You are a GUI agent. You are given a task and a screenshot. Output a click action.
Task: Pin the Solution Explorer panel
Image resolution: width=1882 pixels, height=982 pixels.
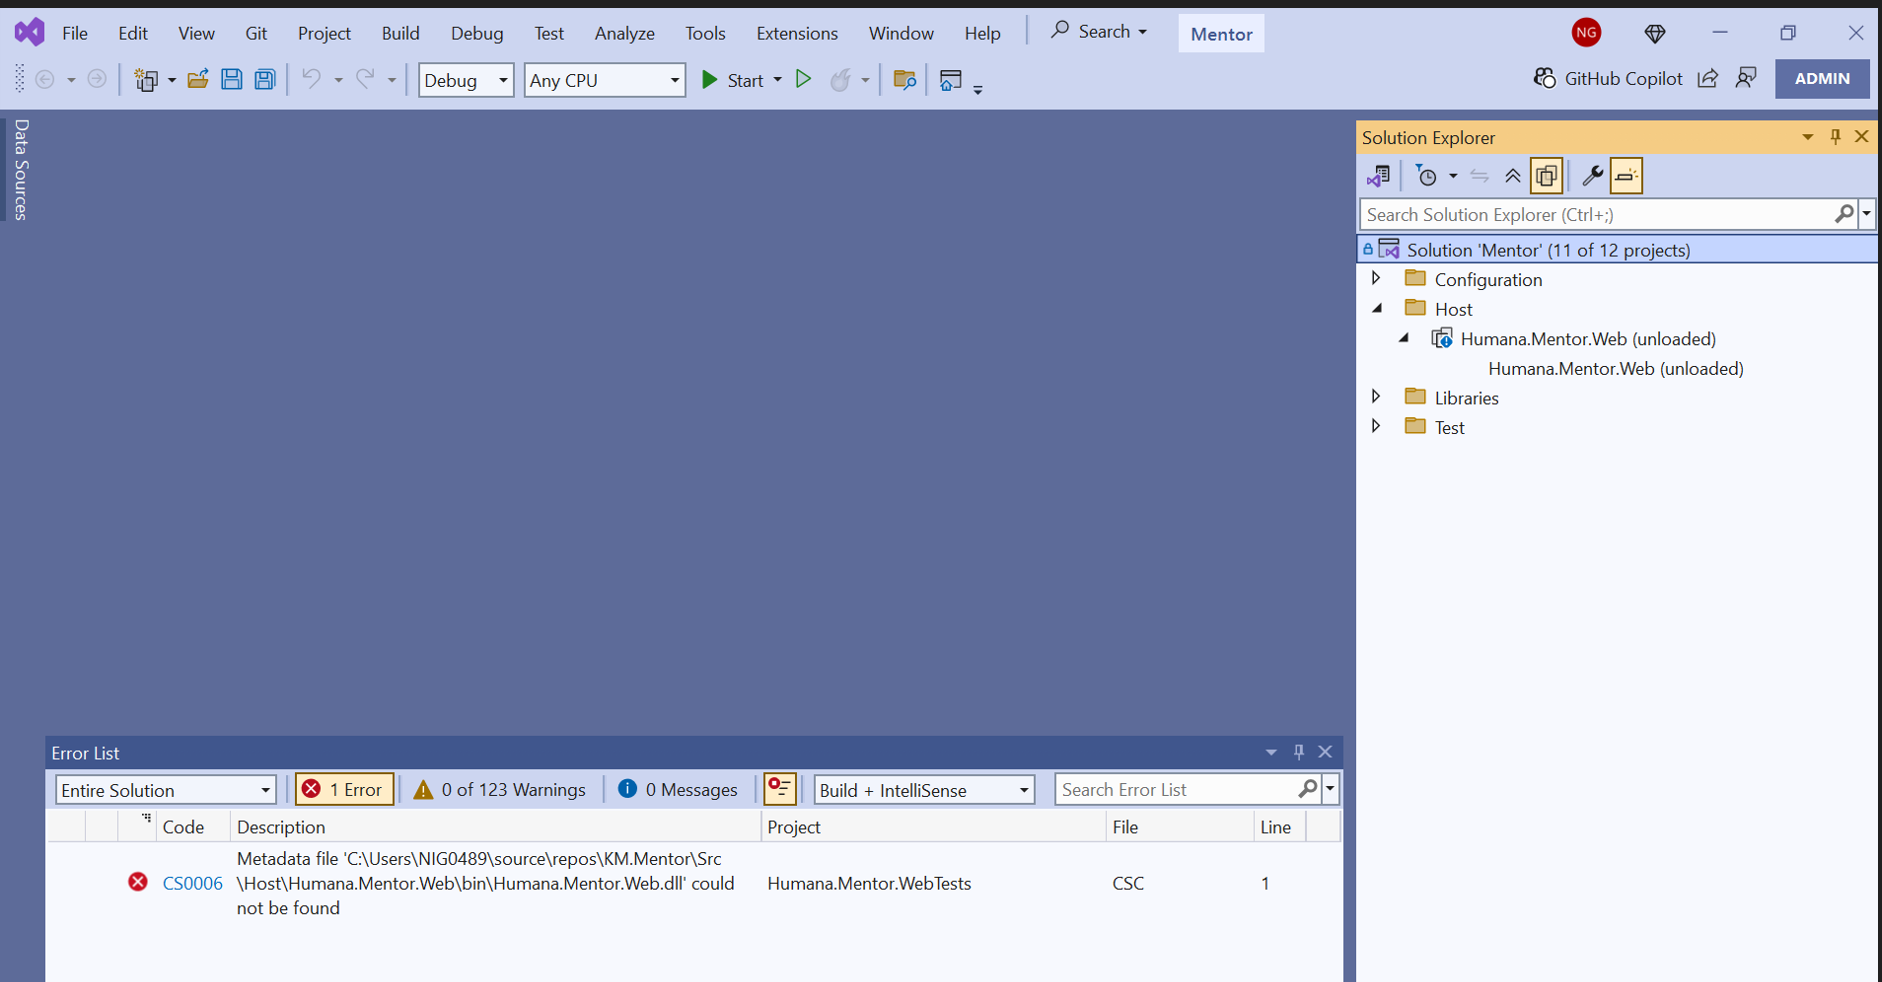pos(1835,137)
